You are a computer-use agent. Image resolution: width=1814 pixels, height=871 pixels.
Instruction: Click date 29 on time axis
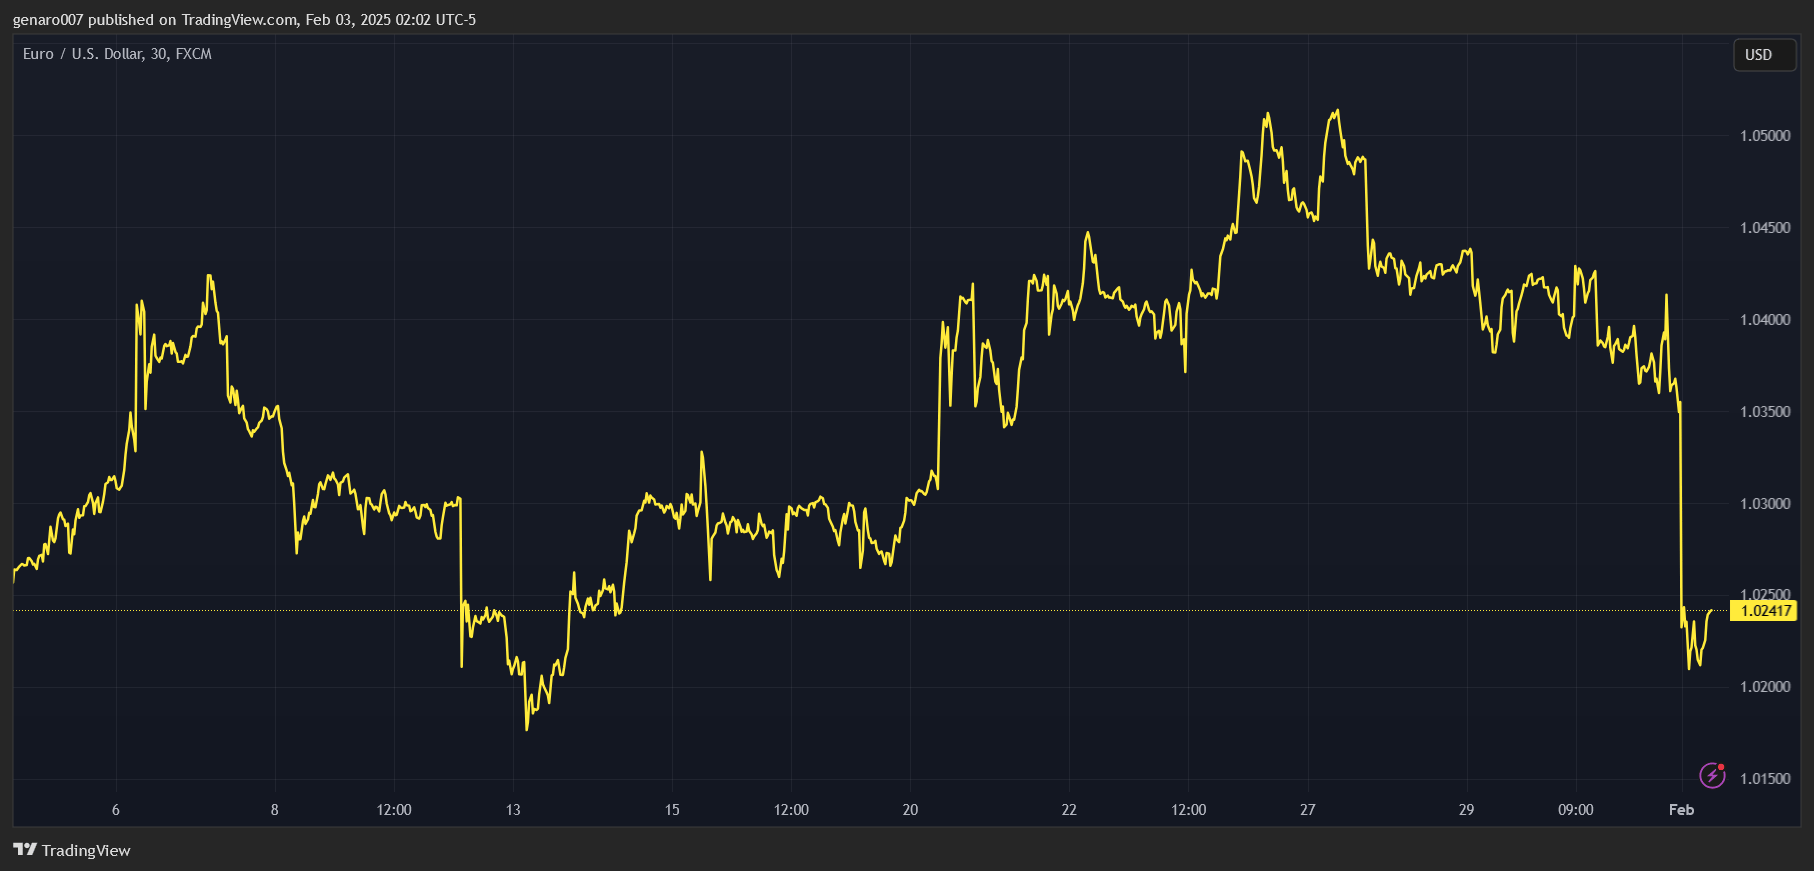1466,810
